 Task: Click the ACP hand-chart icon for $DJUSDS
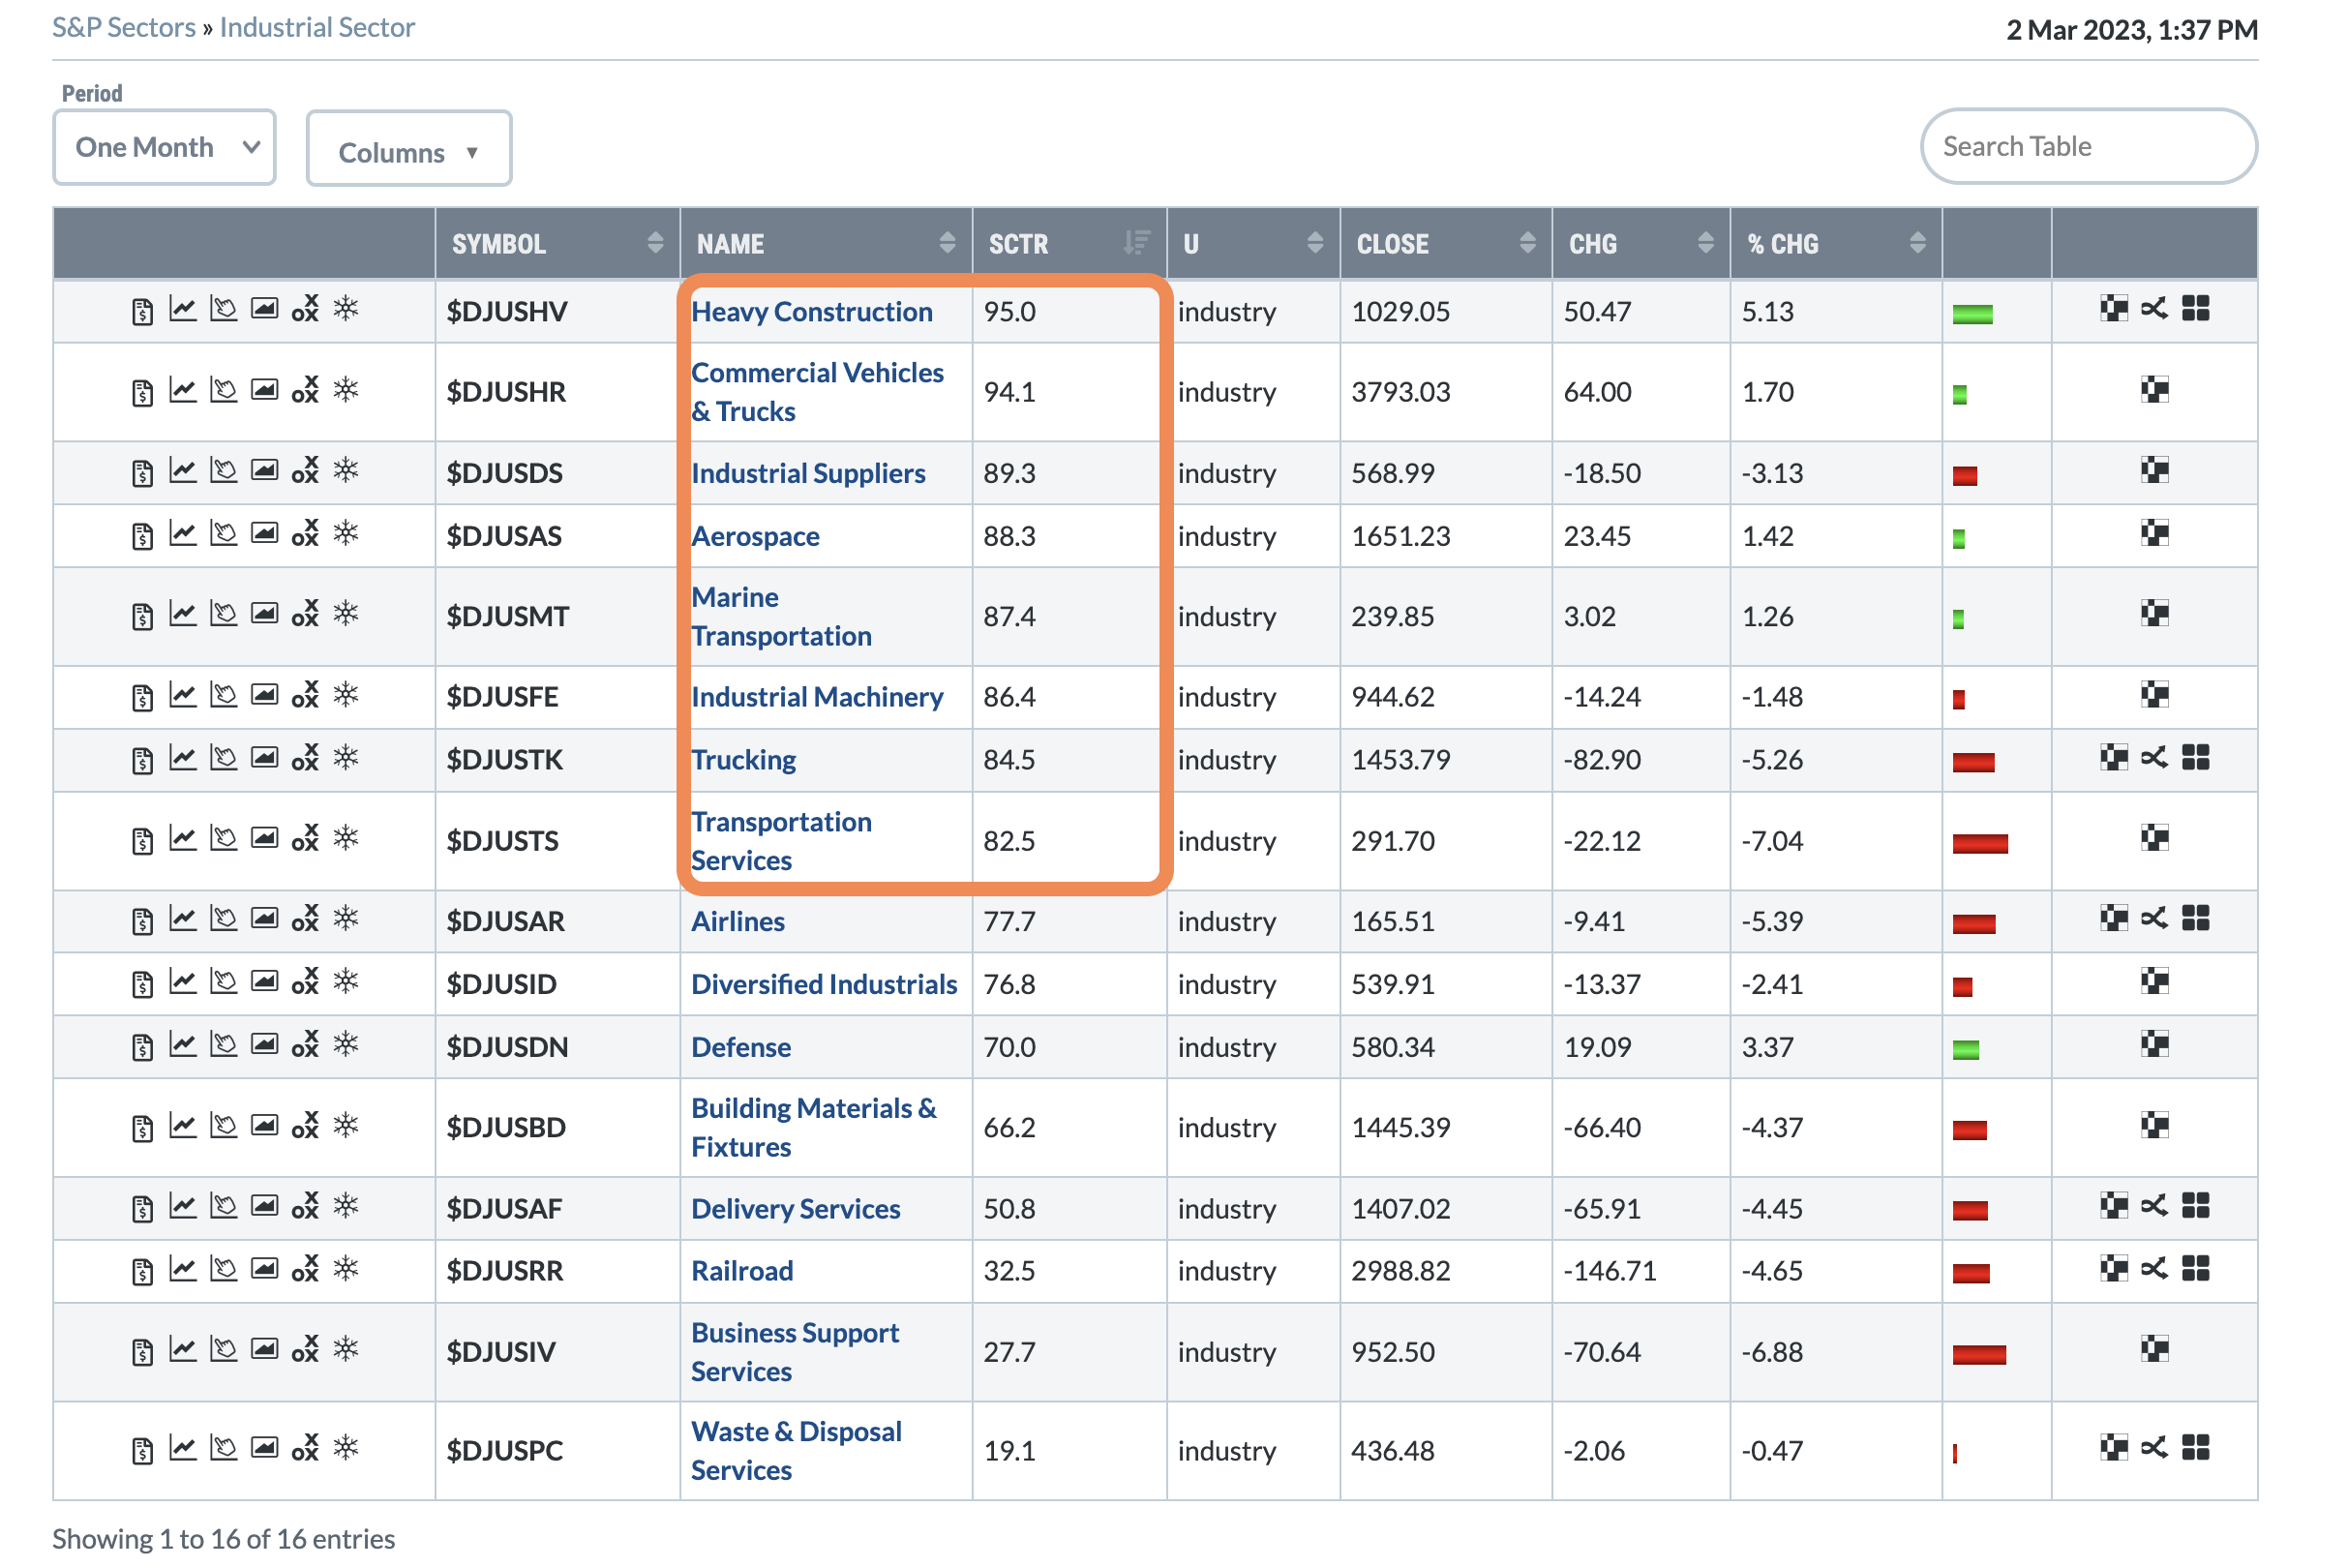click(x=223, y=471)
